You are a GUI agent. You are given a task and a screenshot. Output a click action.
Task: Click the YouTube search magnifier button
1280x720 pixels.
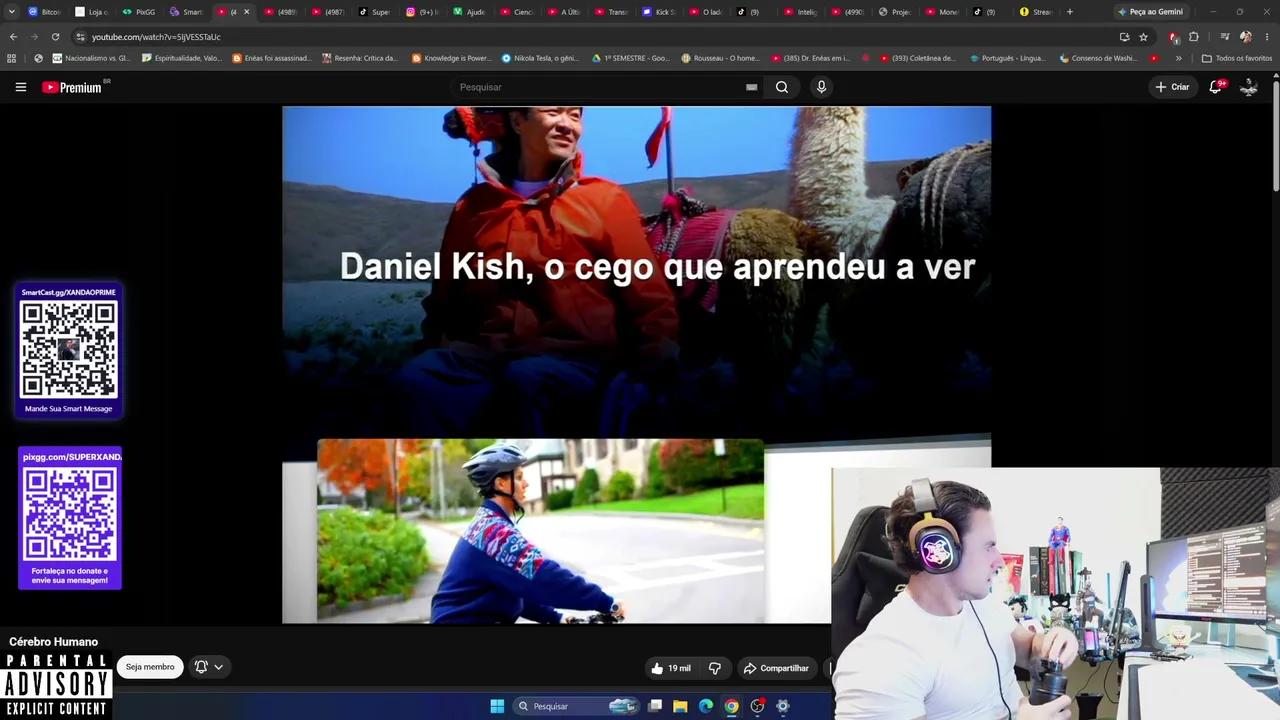(782, 87)
